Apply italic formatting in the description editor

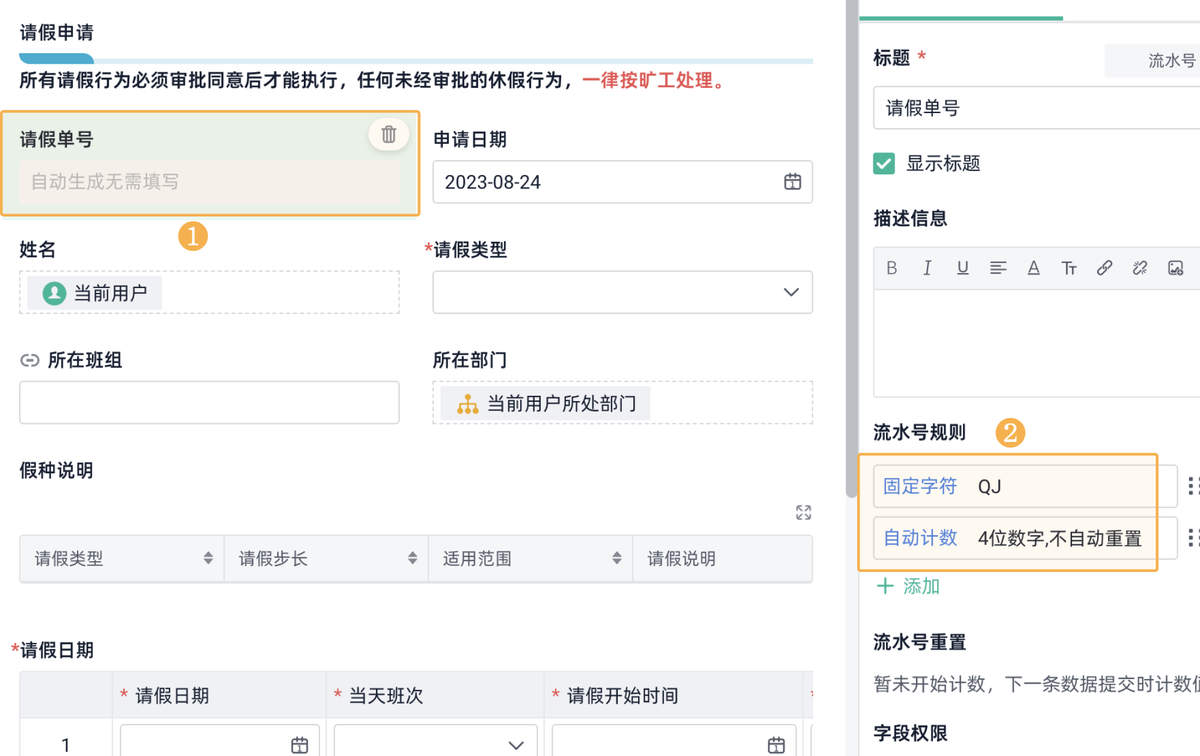click(927, 267)
